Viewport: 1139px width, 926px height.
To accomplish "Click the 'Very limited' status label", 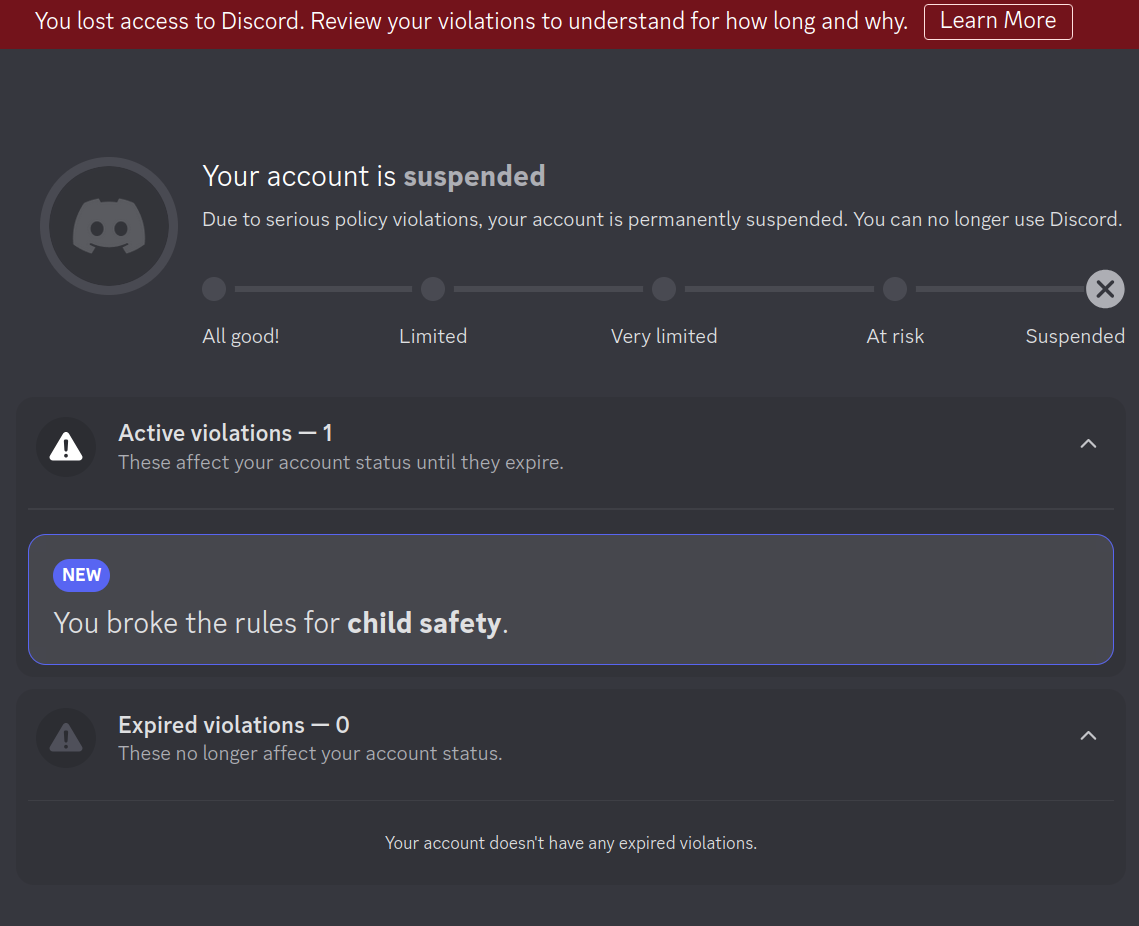I will coord(664,336).
